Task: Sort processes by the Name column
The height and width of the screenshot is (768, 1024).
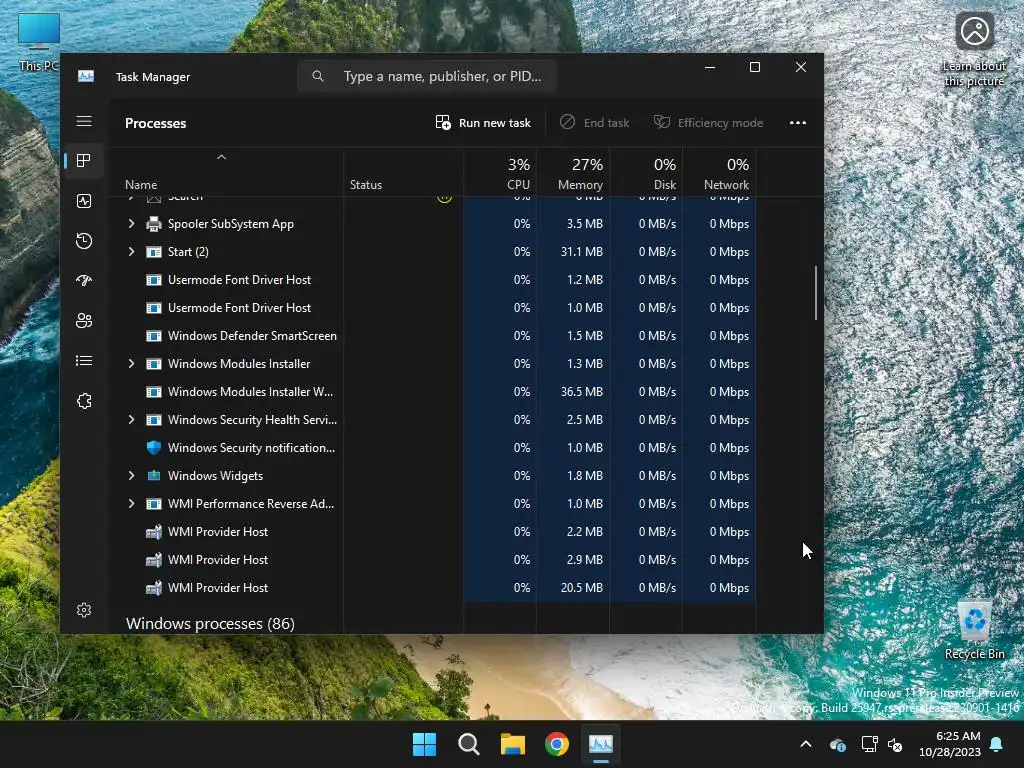Action: (x=227, y=173)
